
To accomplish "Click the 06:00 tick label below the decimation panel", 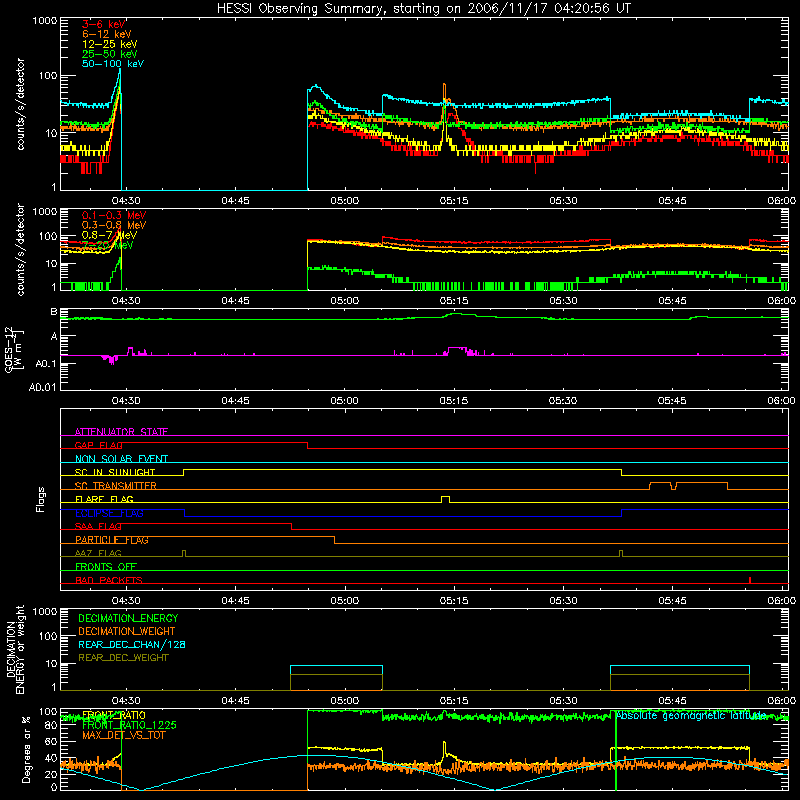I will coord(781,701).
